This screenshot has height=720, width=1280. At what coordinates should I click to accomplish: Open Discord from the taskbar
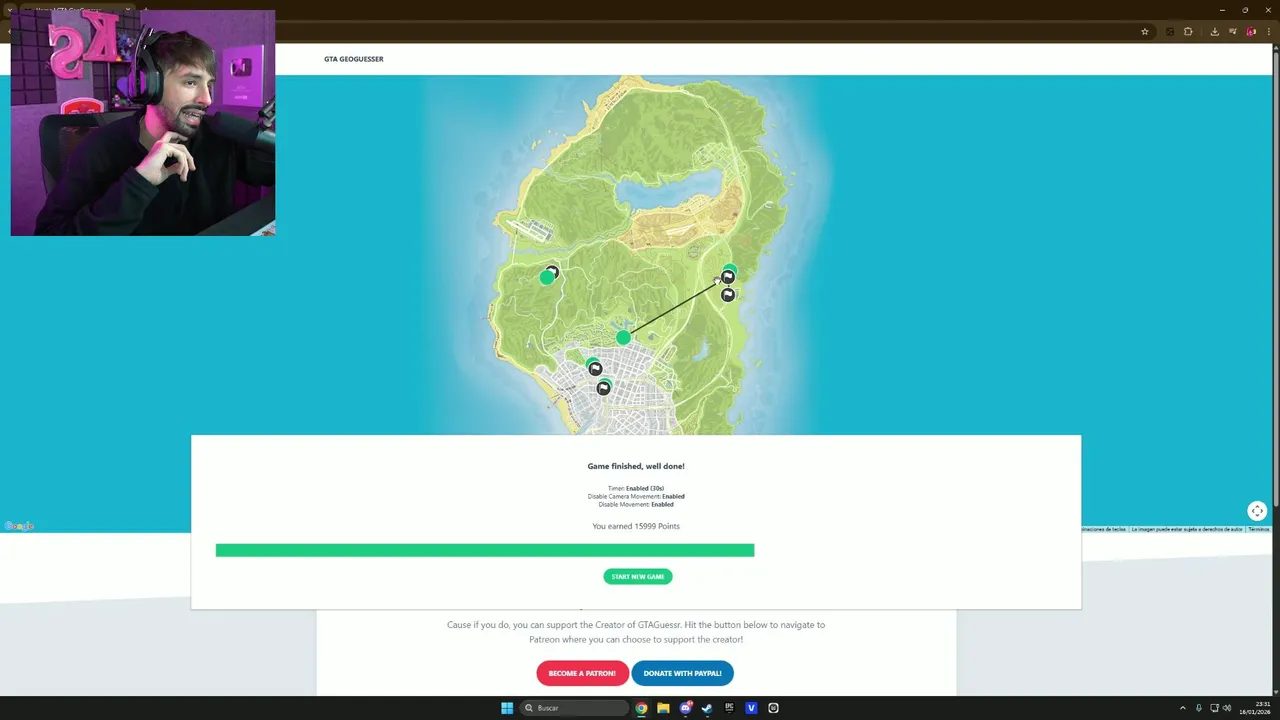click(685, 708)
